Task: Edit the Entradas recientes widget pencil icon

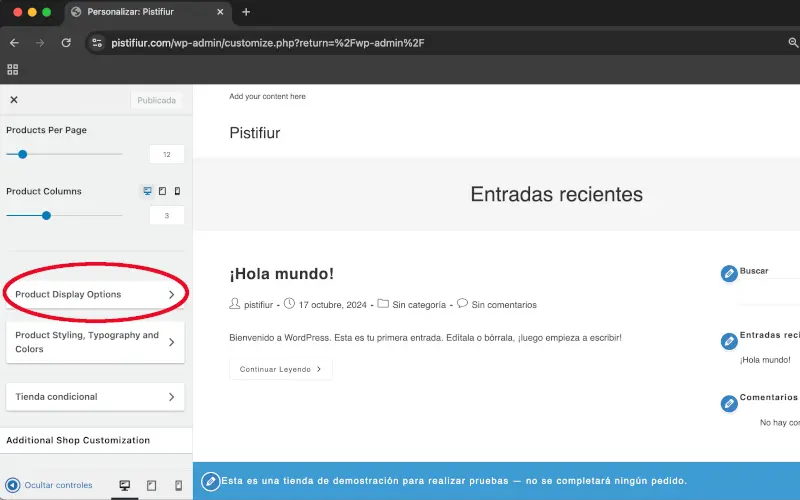Action: 729,341
